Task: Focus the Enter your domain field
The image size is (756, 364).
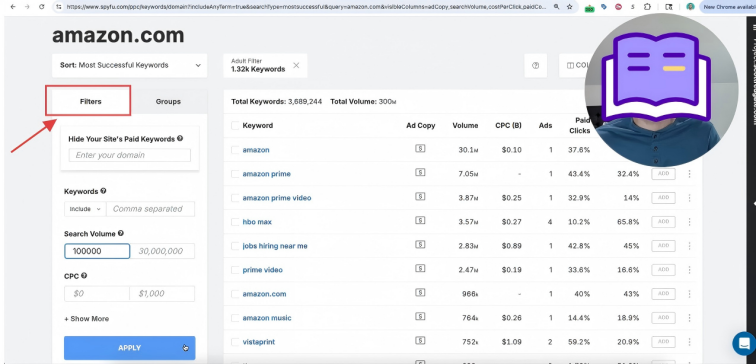Action: 130,155
